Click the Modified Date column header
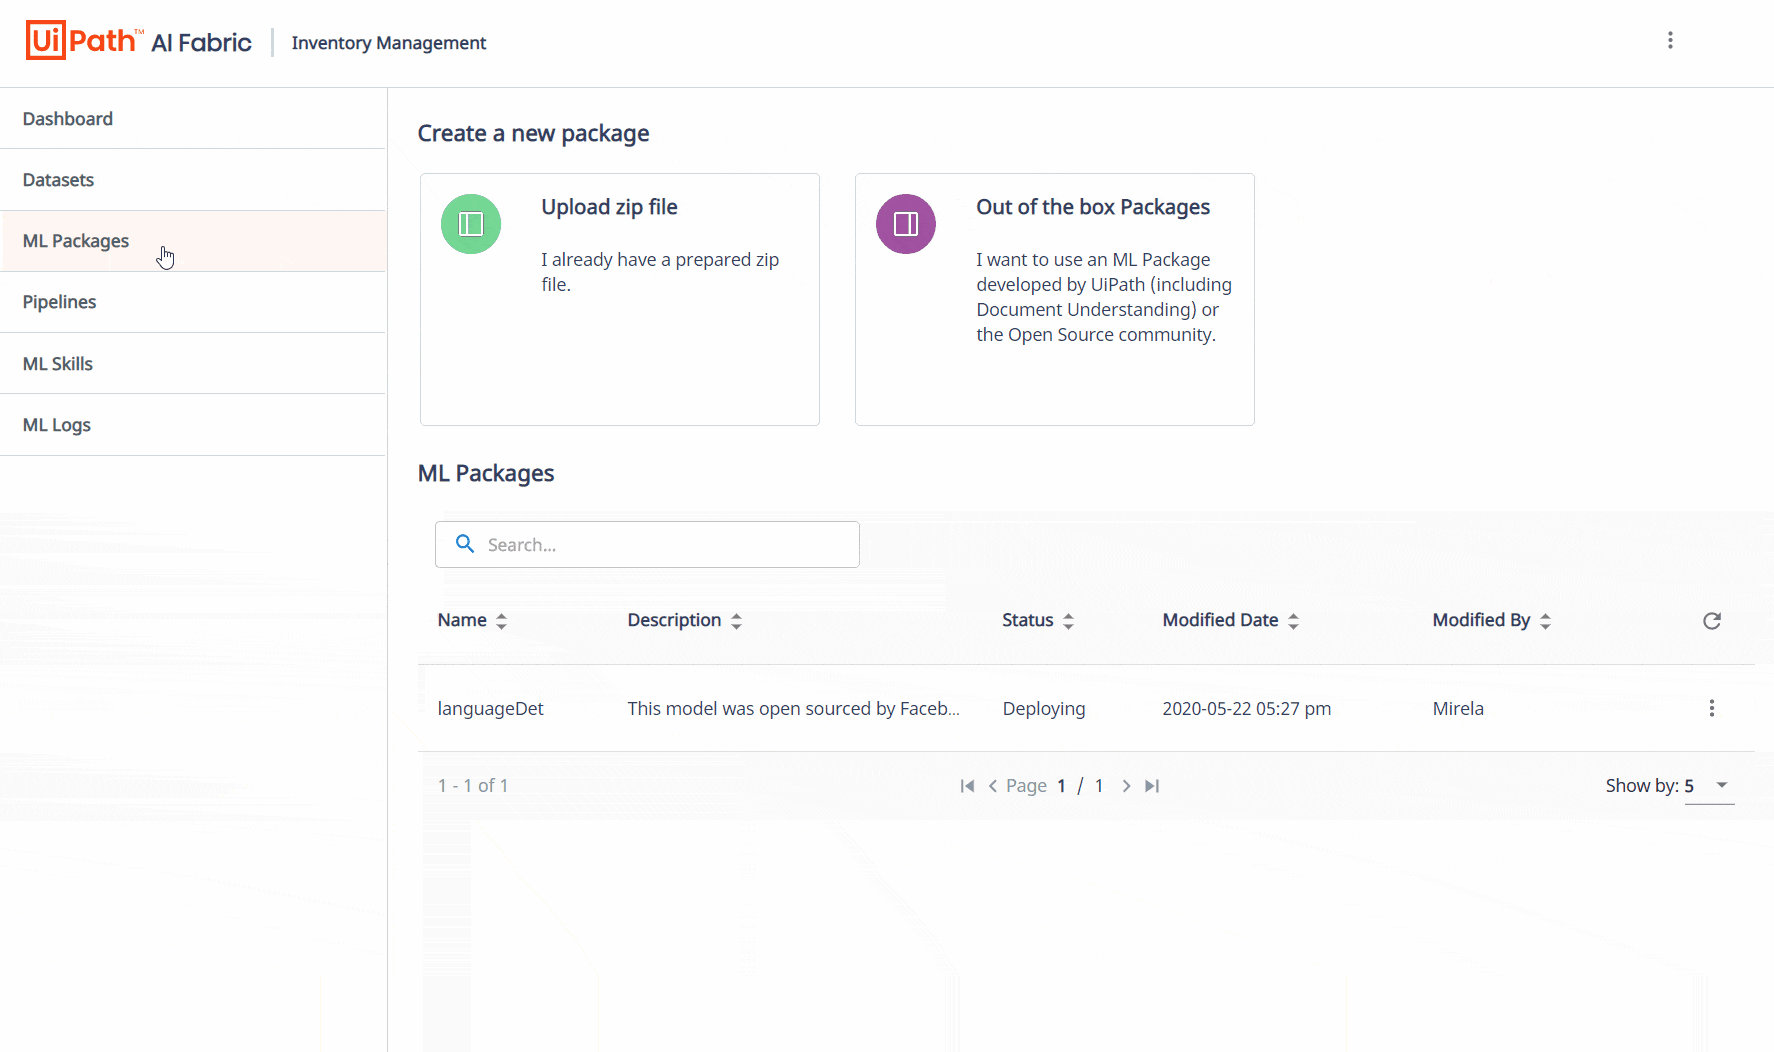The image size is (1774, 1052). tap(1220, 620)
